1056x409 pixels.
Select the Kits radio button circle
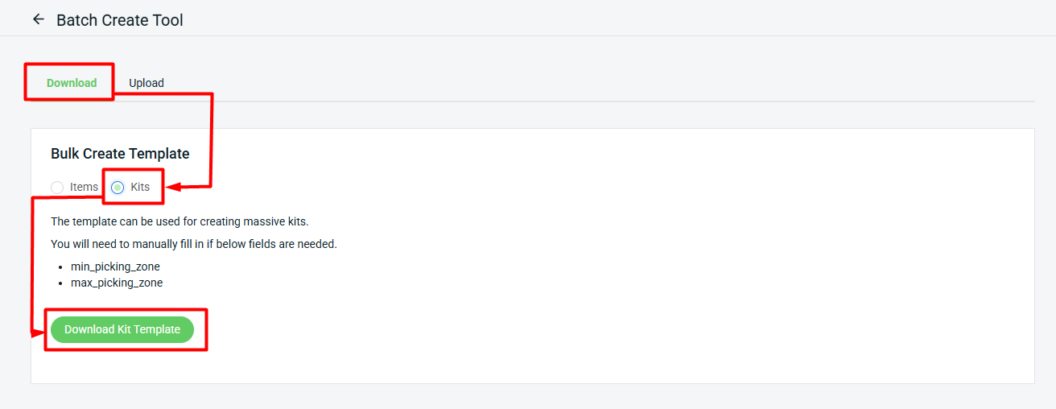118,187
